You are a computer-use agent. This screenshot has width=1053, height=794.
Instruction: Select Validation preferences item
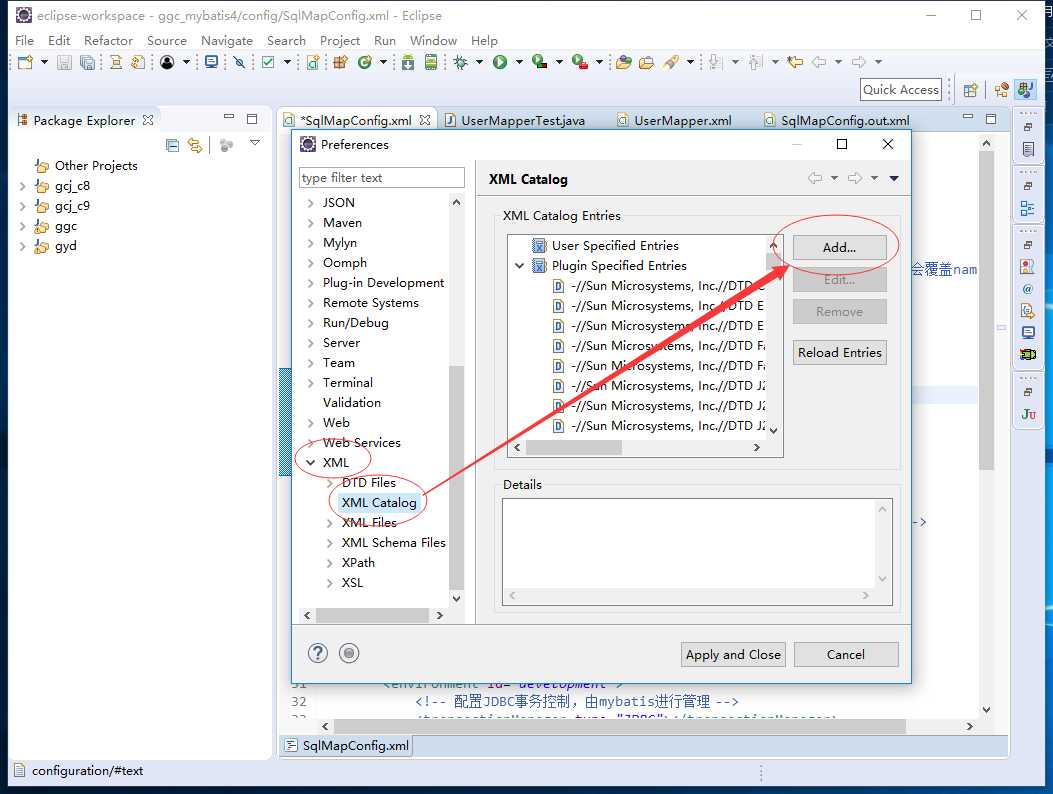pos(352,403)
